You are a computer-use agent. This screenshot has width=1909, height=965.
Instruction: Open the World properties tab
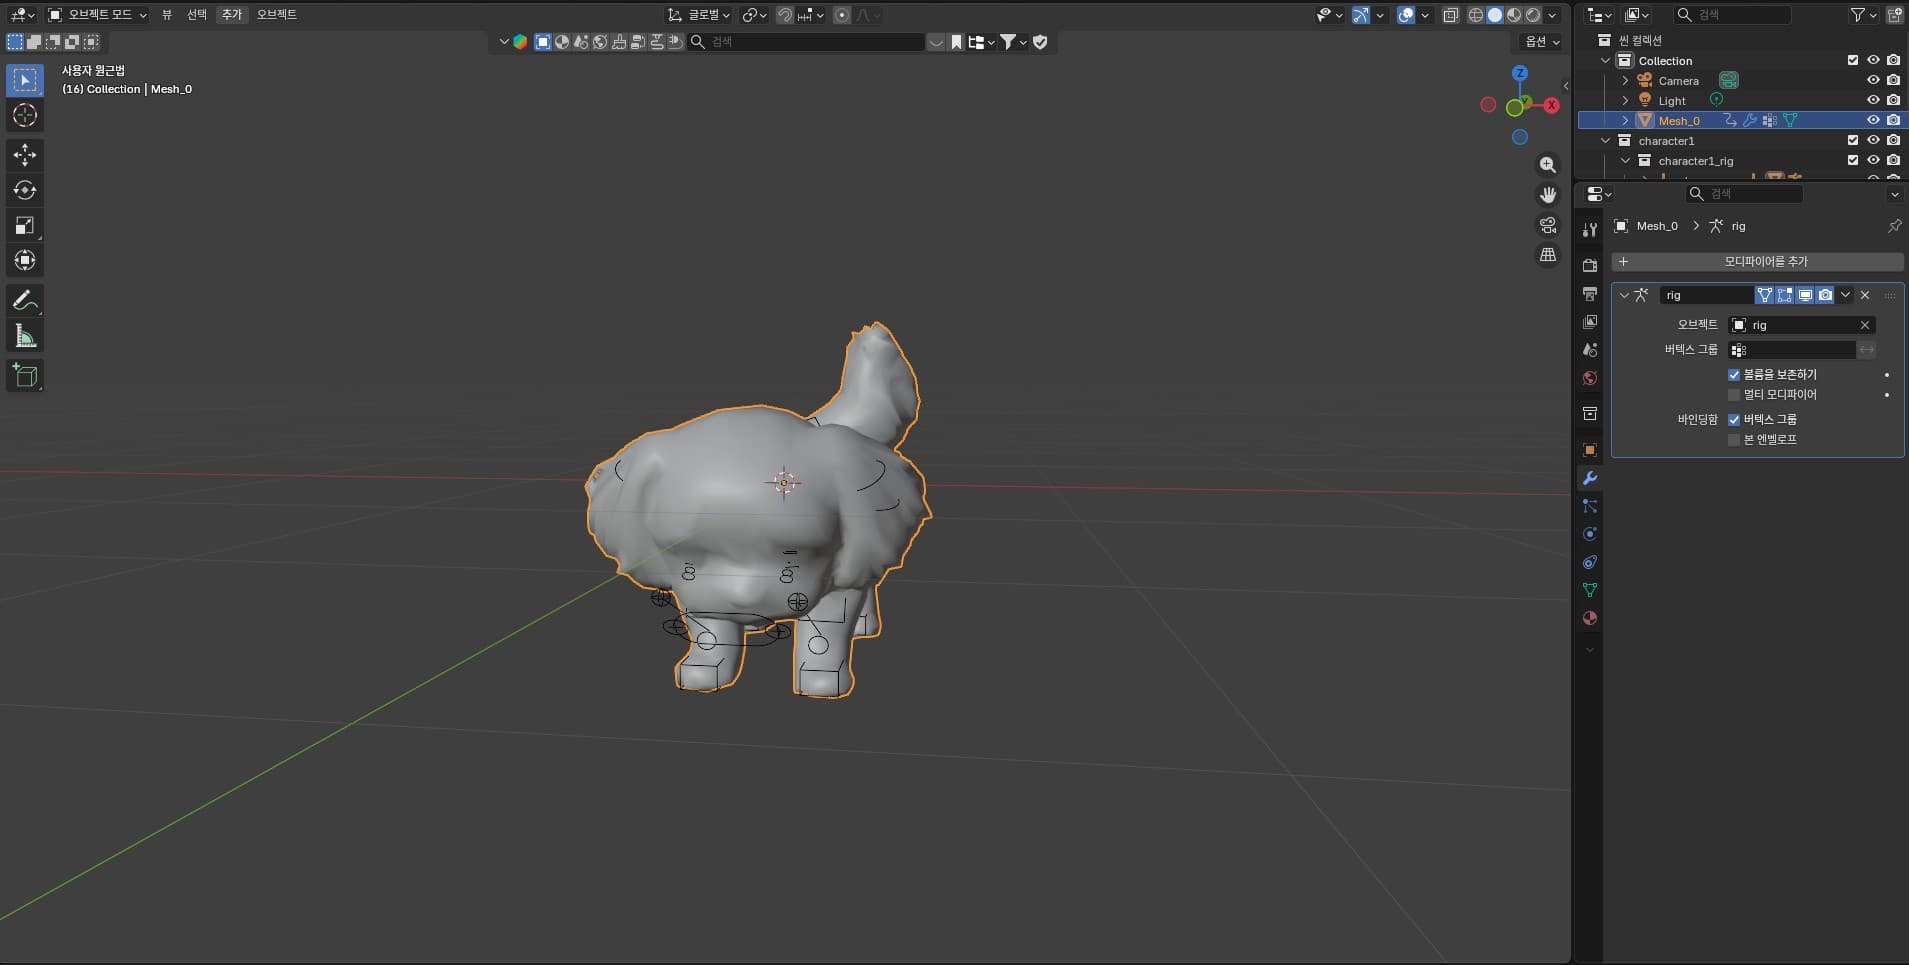[x=1590, y=378]
